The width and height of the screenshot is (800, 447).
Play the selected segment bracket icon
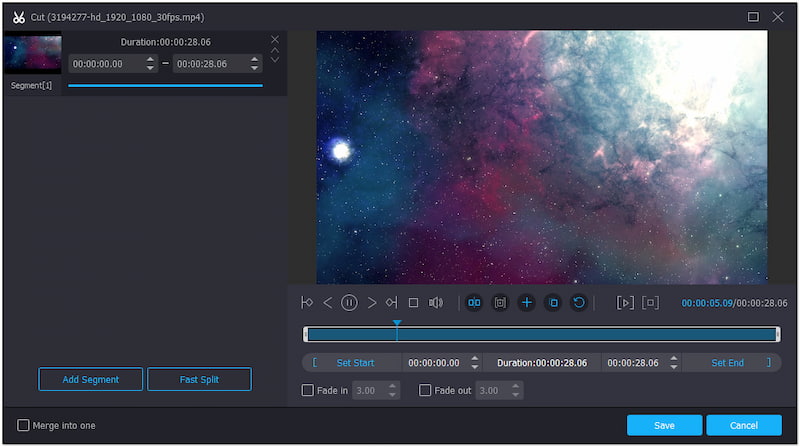pos(625,303)
